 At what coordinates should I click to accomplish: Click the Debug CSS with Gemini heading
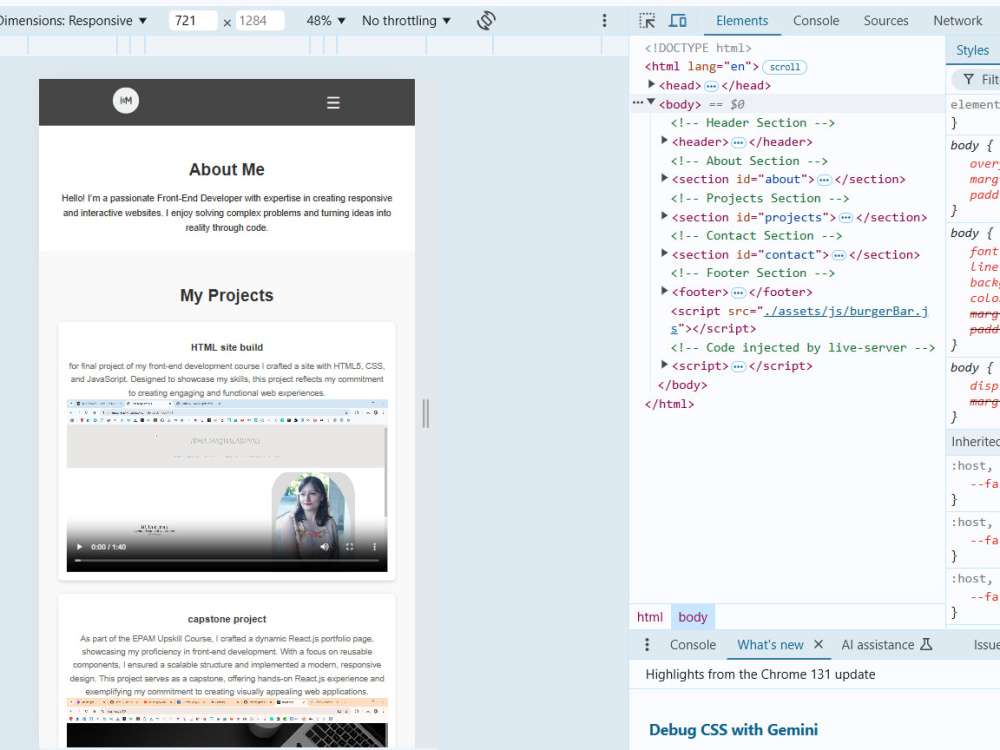(x=733, y=730)
